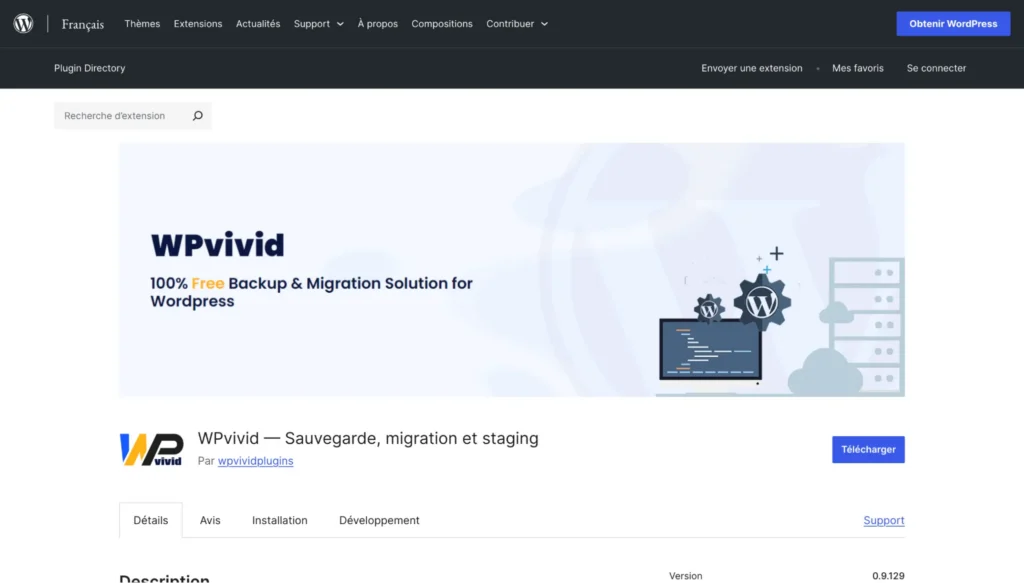
Task: Switch to the Installation tab
Action: pos(280,520)
